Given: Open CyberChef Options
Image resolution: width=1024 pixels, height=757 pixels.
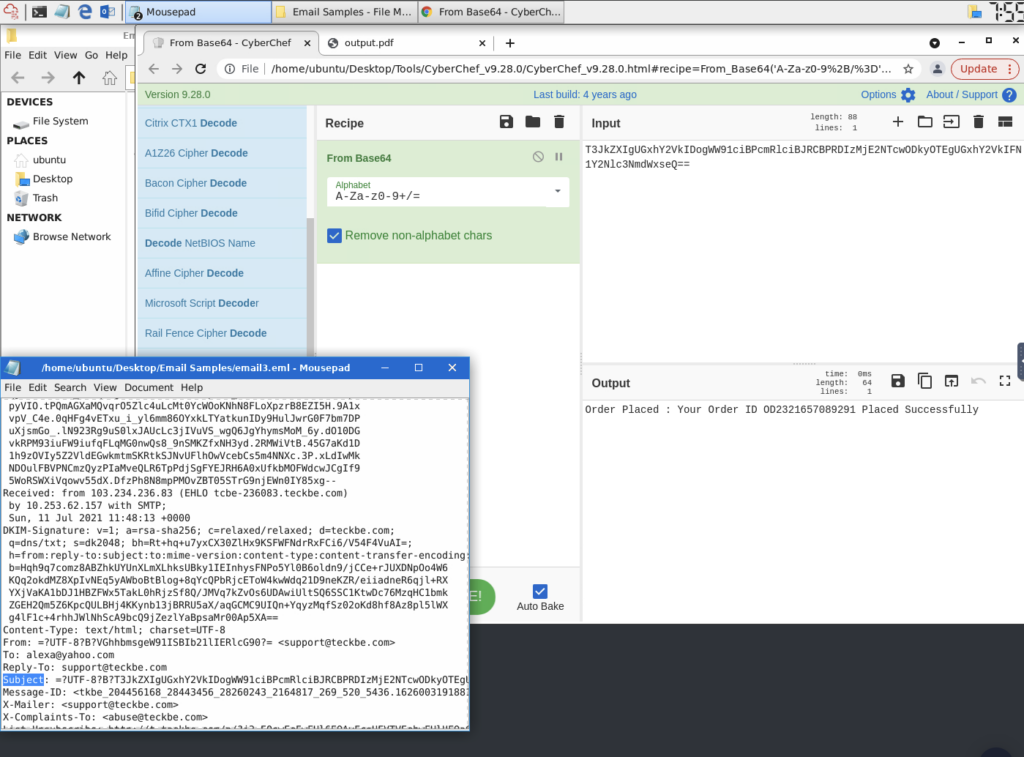Looking at the screenshot, I should click(x=888, y=95).
